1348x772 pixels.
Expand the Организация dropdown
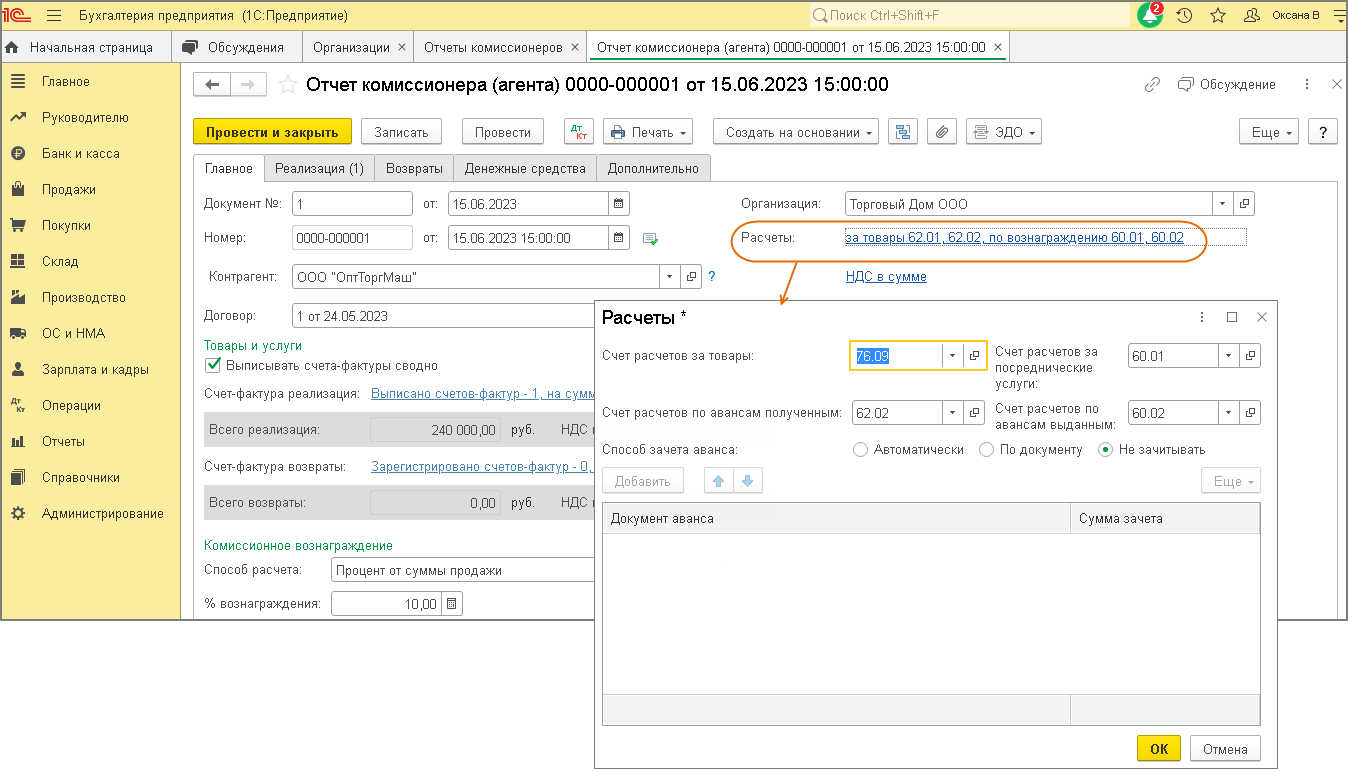coord(1223,204)
